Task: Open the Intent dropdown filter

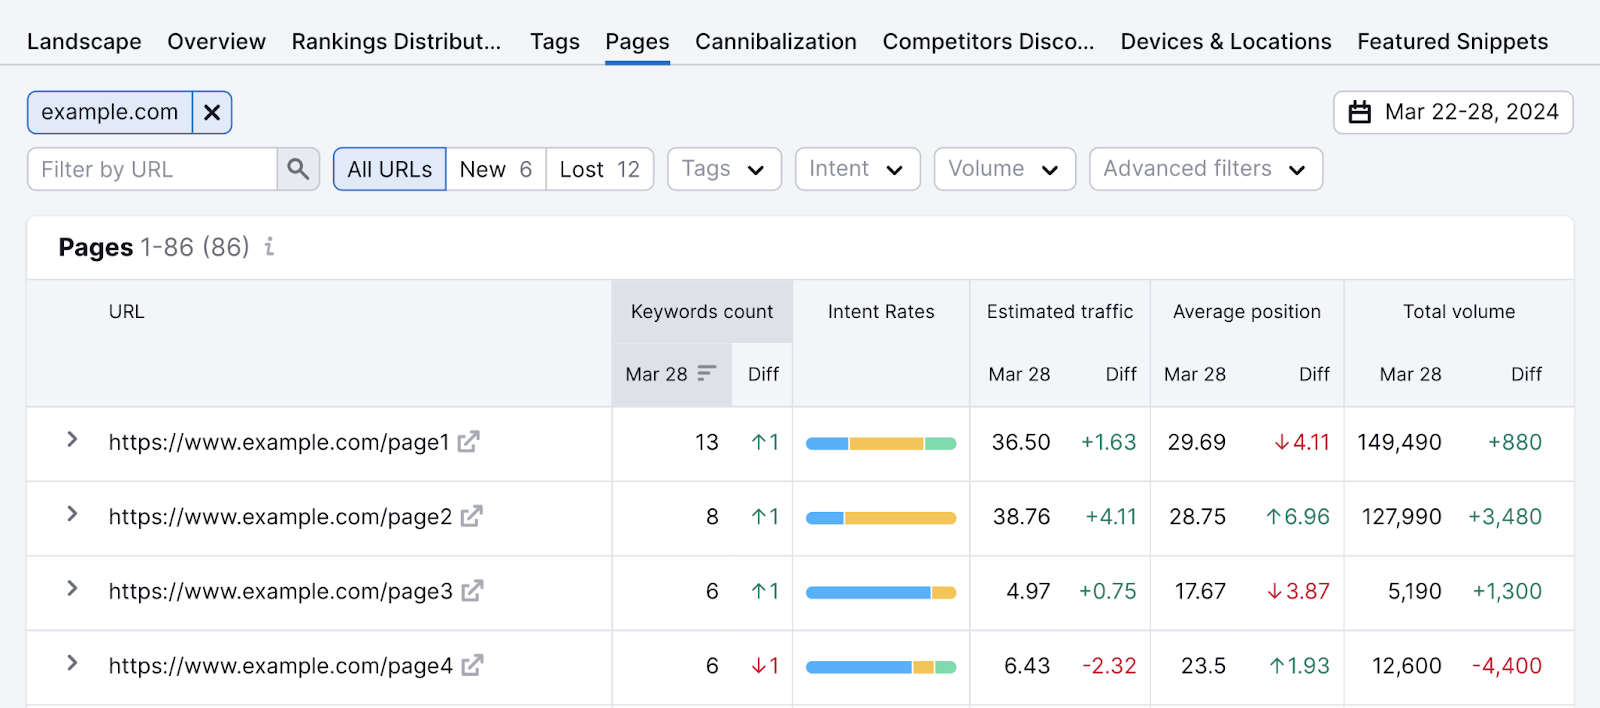Action: [x=856, y=169]
